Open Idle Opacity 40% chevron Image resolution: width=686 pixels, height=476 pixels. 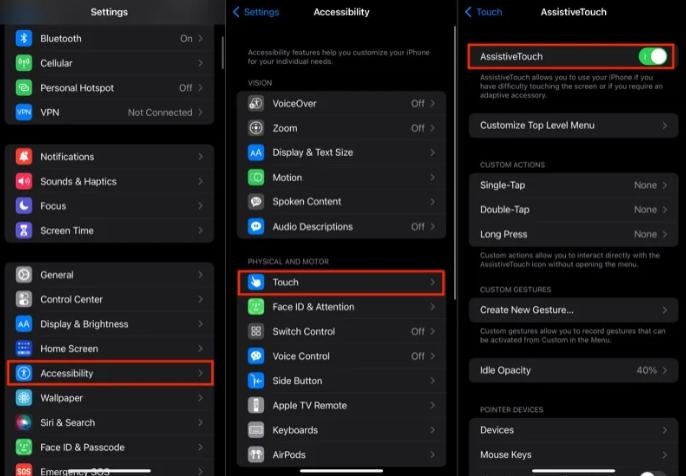pos(665,371)
